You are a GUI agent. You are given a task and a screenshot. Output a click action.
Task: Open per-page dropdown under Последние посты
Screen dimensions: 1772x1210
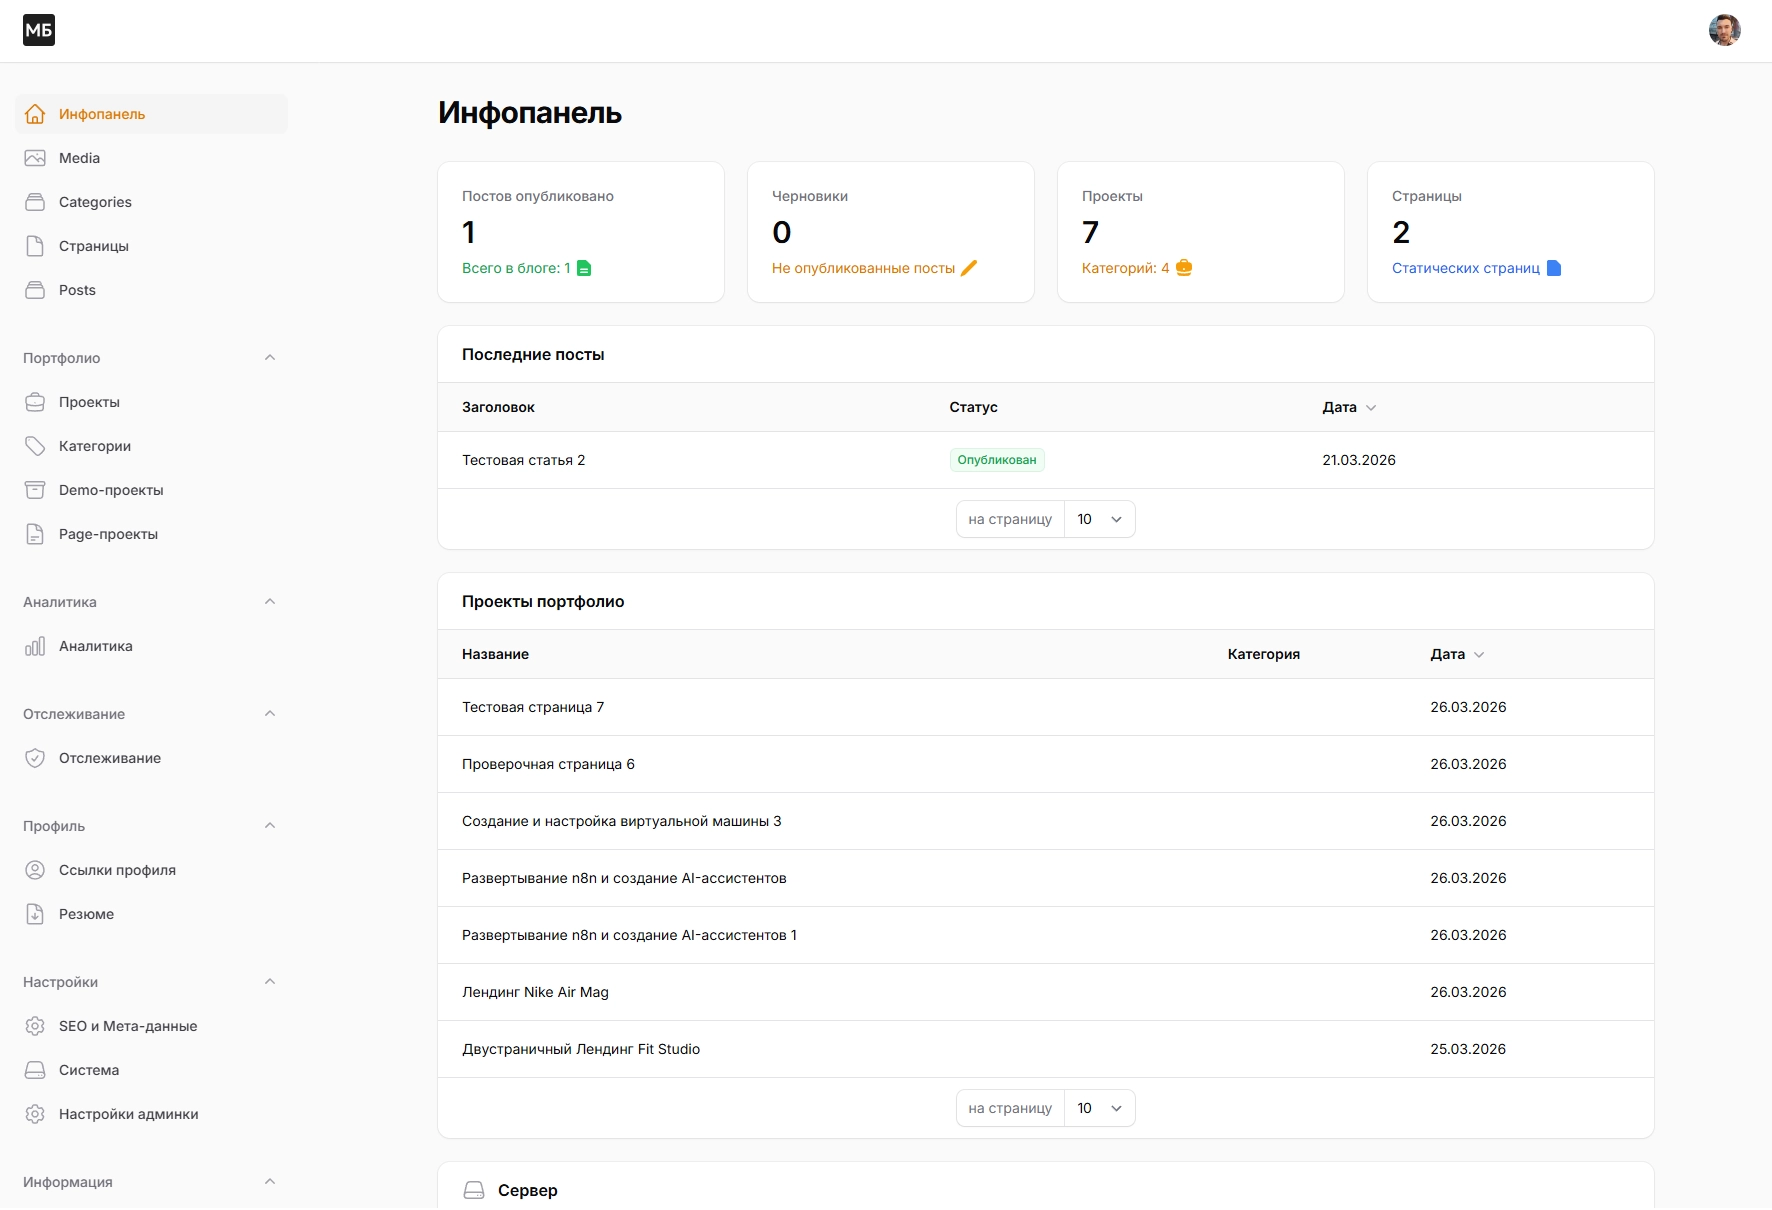[1099, 519]
